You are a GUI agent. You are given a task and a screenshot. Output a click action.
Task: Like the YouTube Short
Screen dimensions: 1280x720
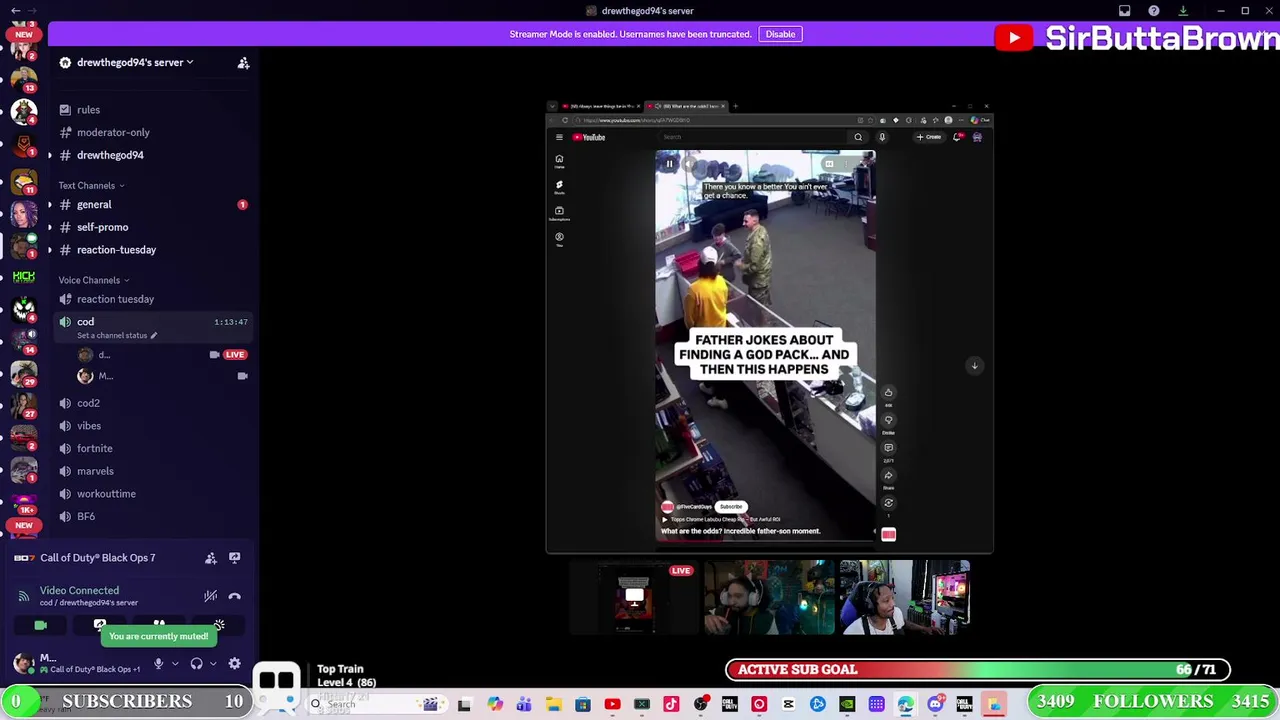(x=888, y=393)
